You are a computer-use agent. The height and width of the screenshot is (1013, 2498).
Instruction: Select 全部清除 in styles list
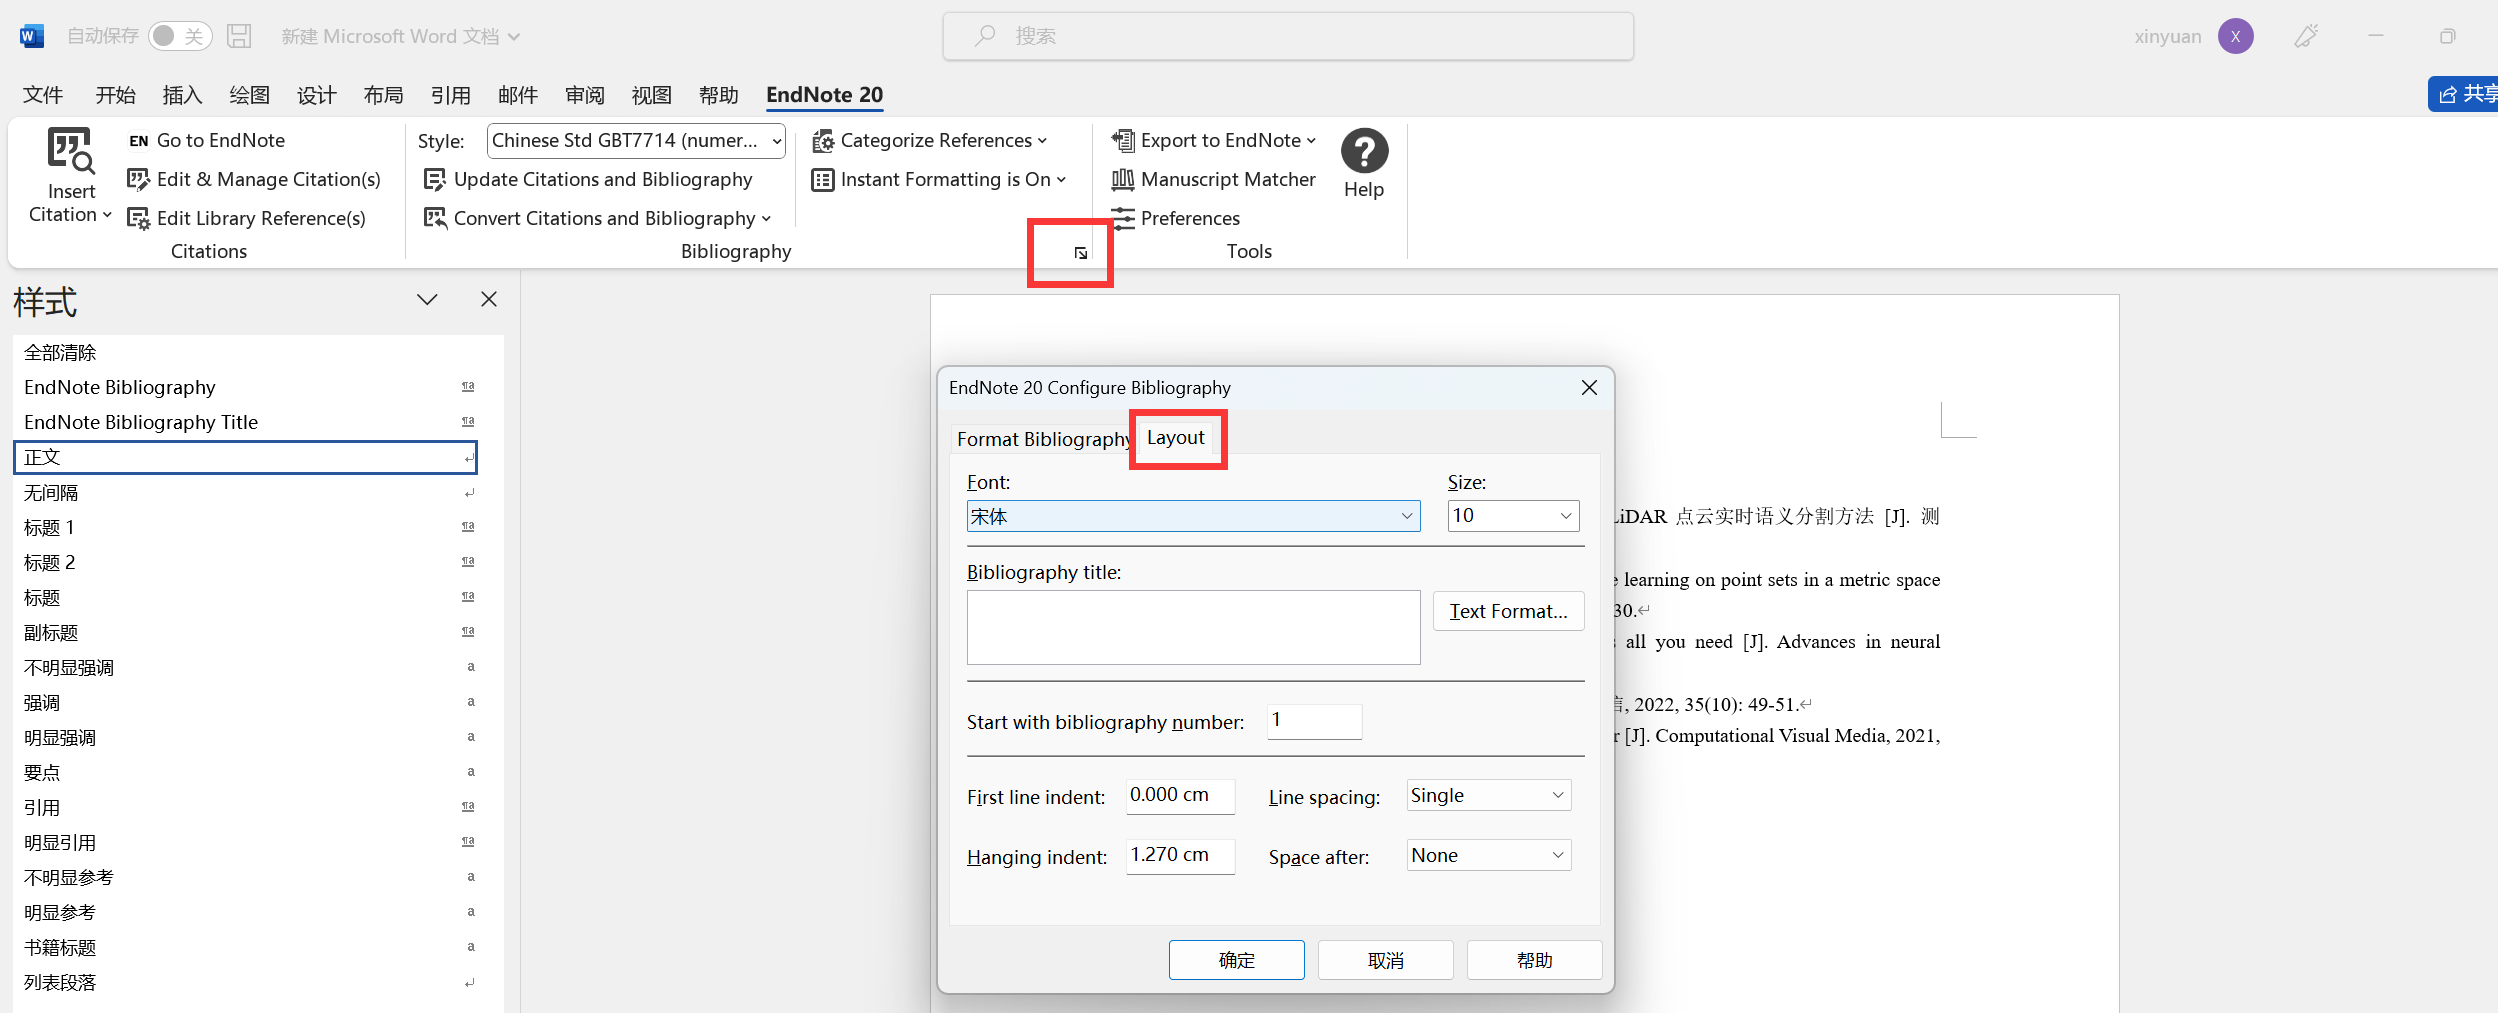[245, 353]
